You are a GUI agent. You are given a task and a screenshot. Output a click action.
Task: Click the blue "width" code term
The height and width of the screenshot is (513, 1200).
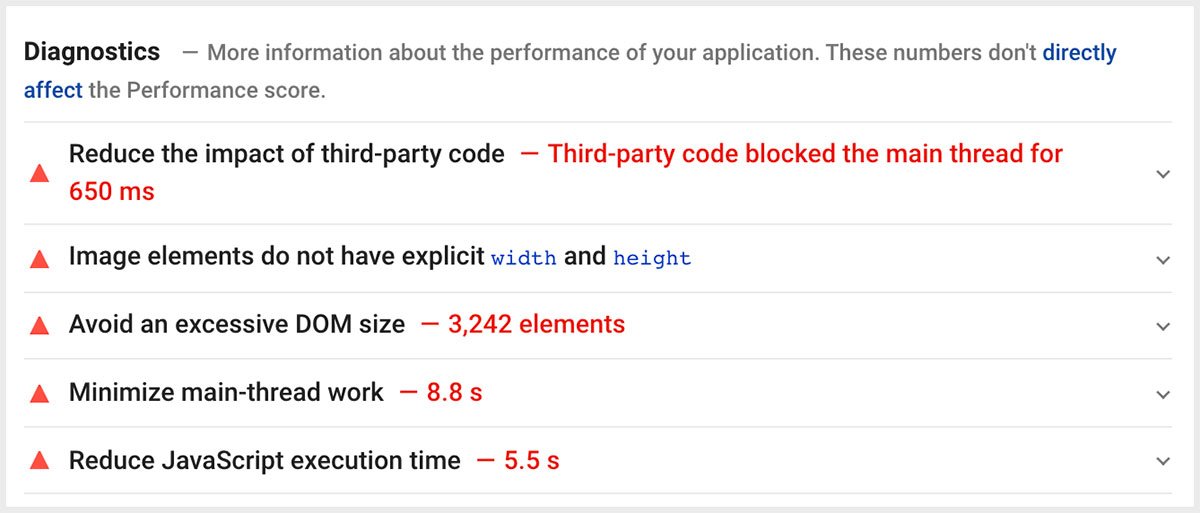[x=523, y=258]
